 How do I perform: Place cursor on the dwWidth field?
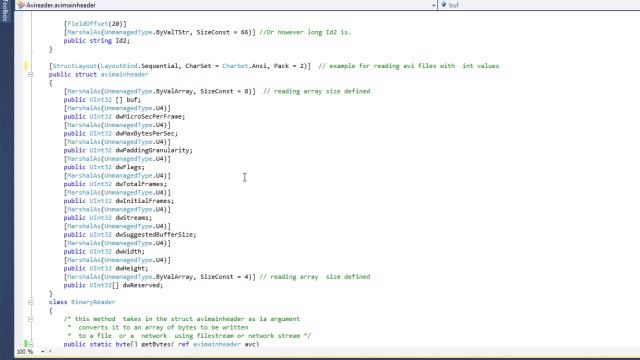[130, 251]
